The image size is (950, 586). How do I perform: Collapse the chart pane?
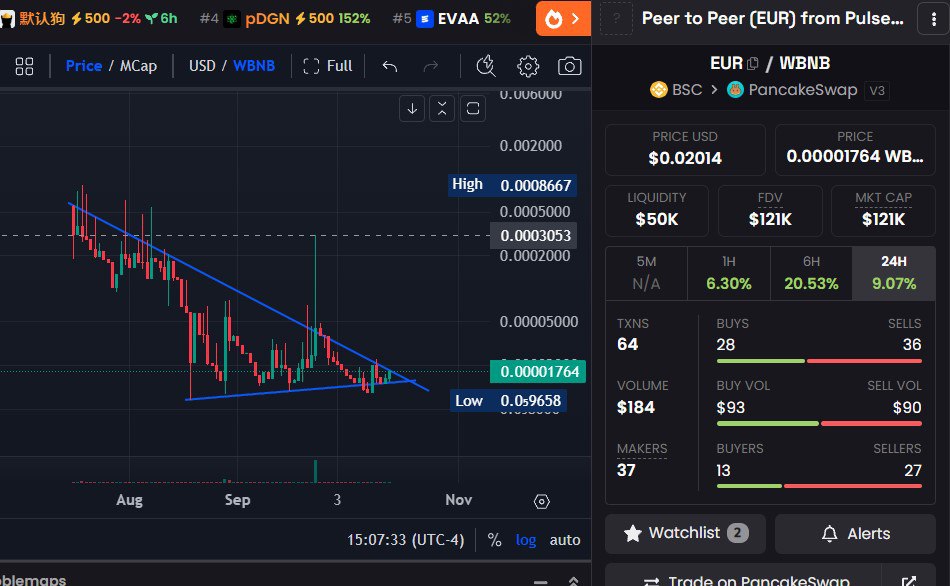[442, 108]
